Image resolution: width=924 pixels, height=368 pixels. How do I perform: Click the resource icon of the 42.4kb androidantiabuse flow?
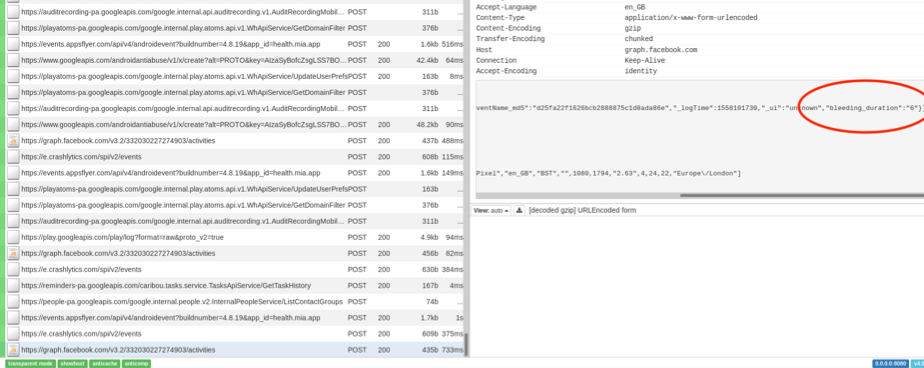13,60
